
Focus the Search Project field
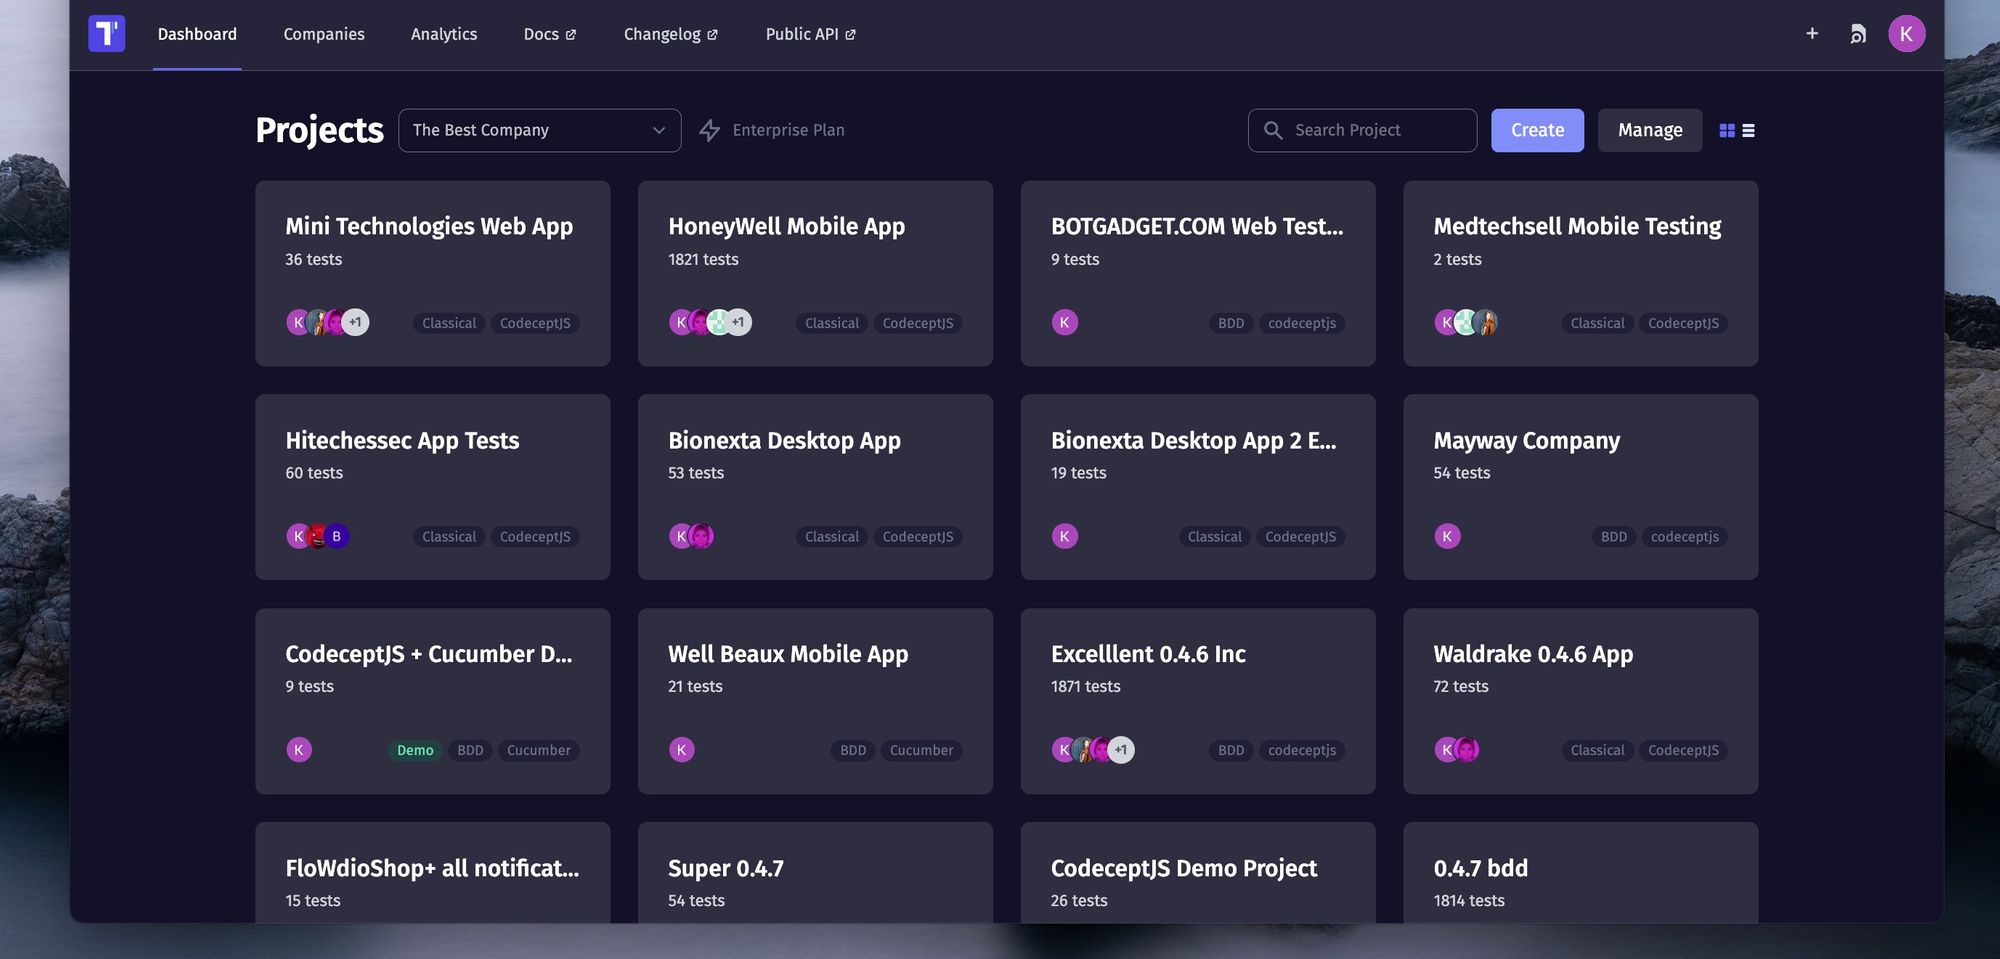click(1362, 130)
